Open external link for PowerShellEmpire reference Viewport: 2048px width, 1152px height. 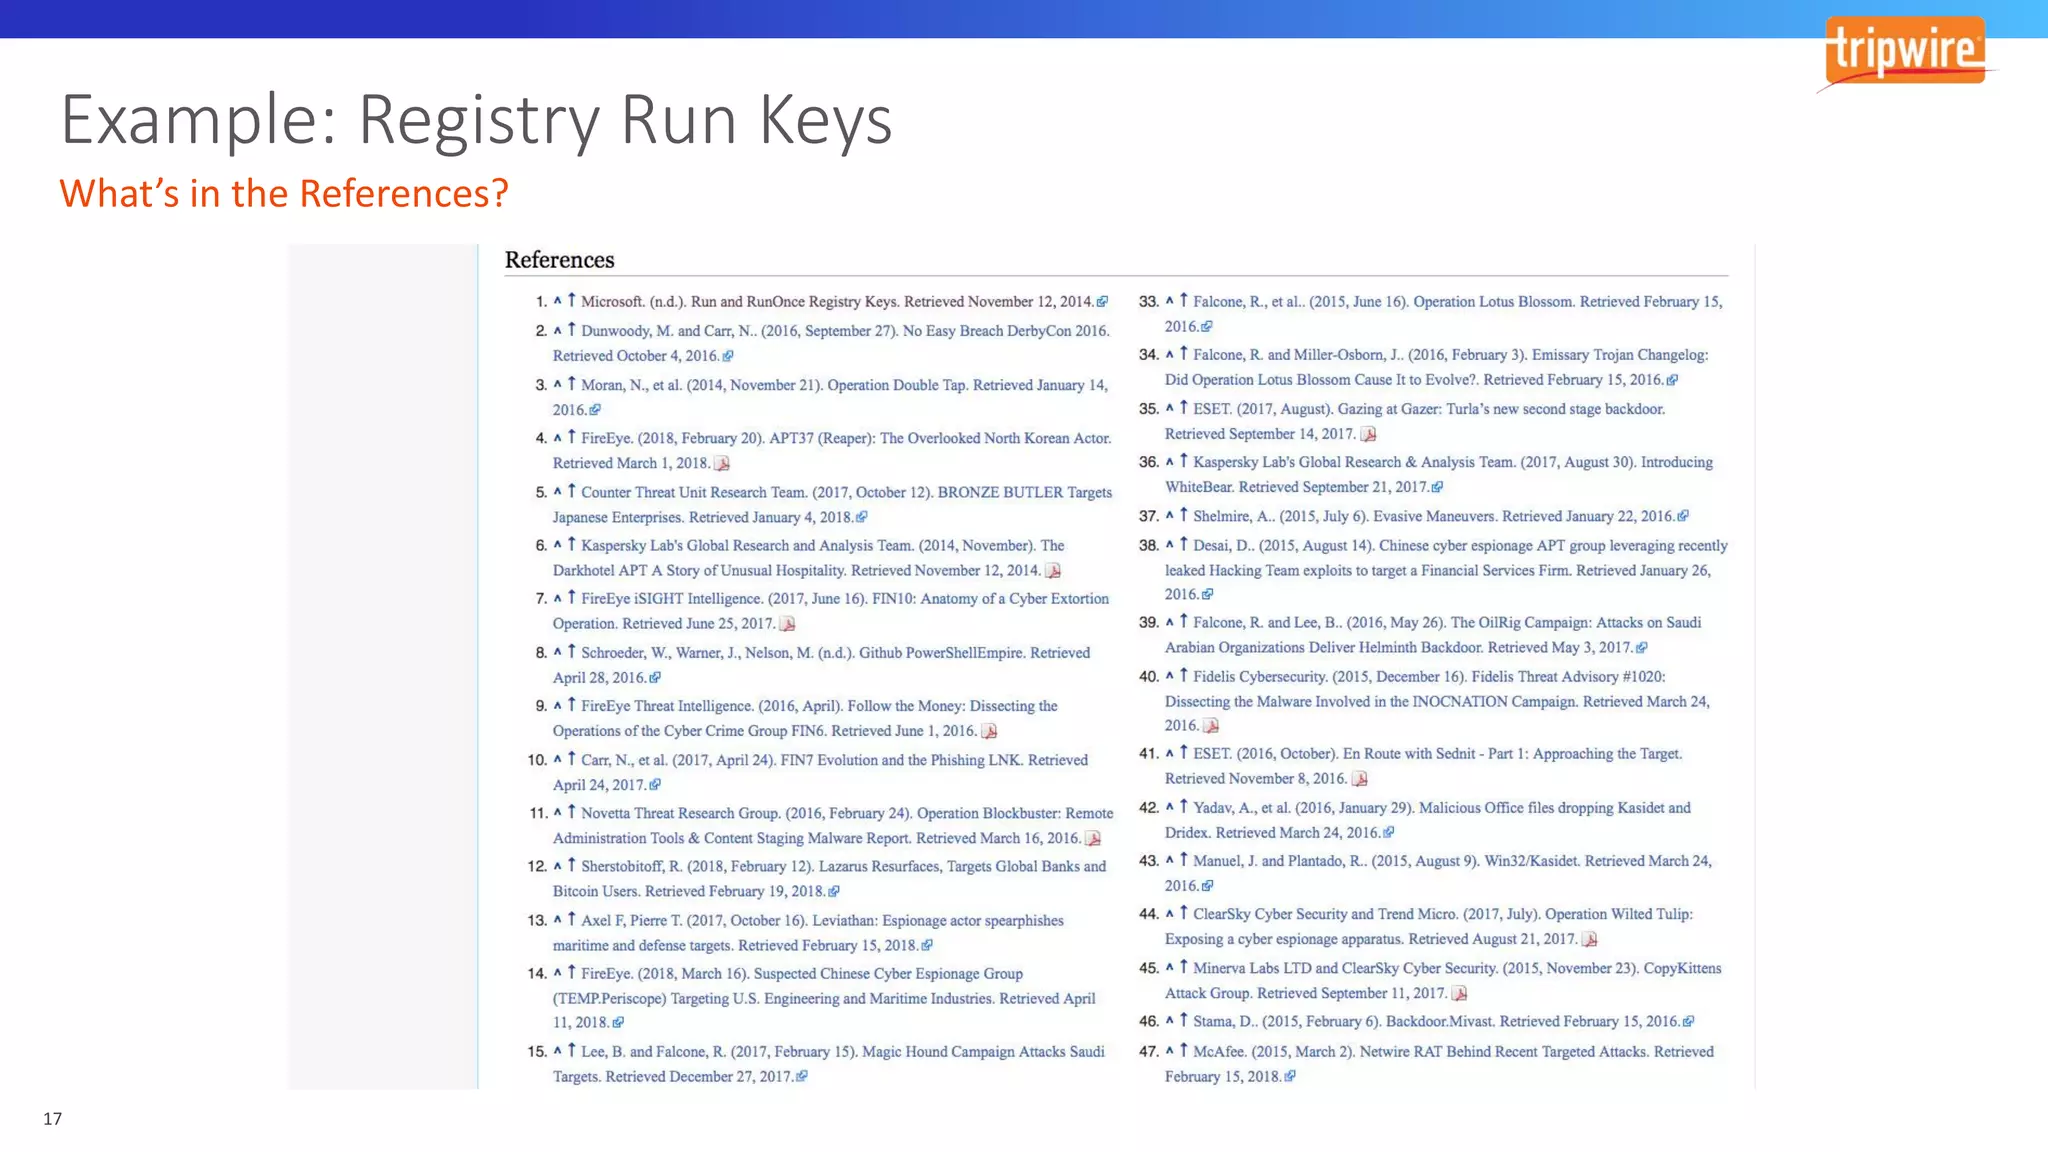point(655,678)
